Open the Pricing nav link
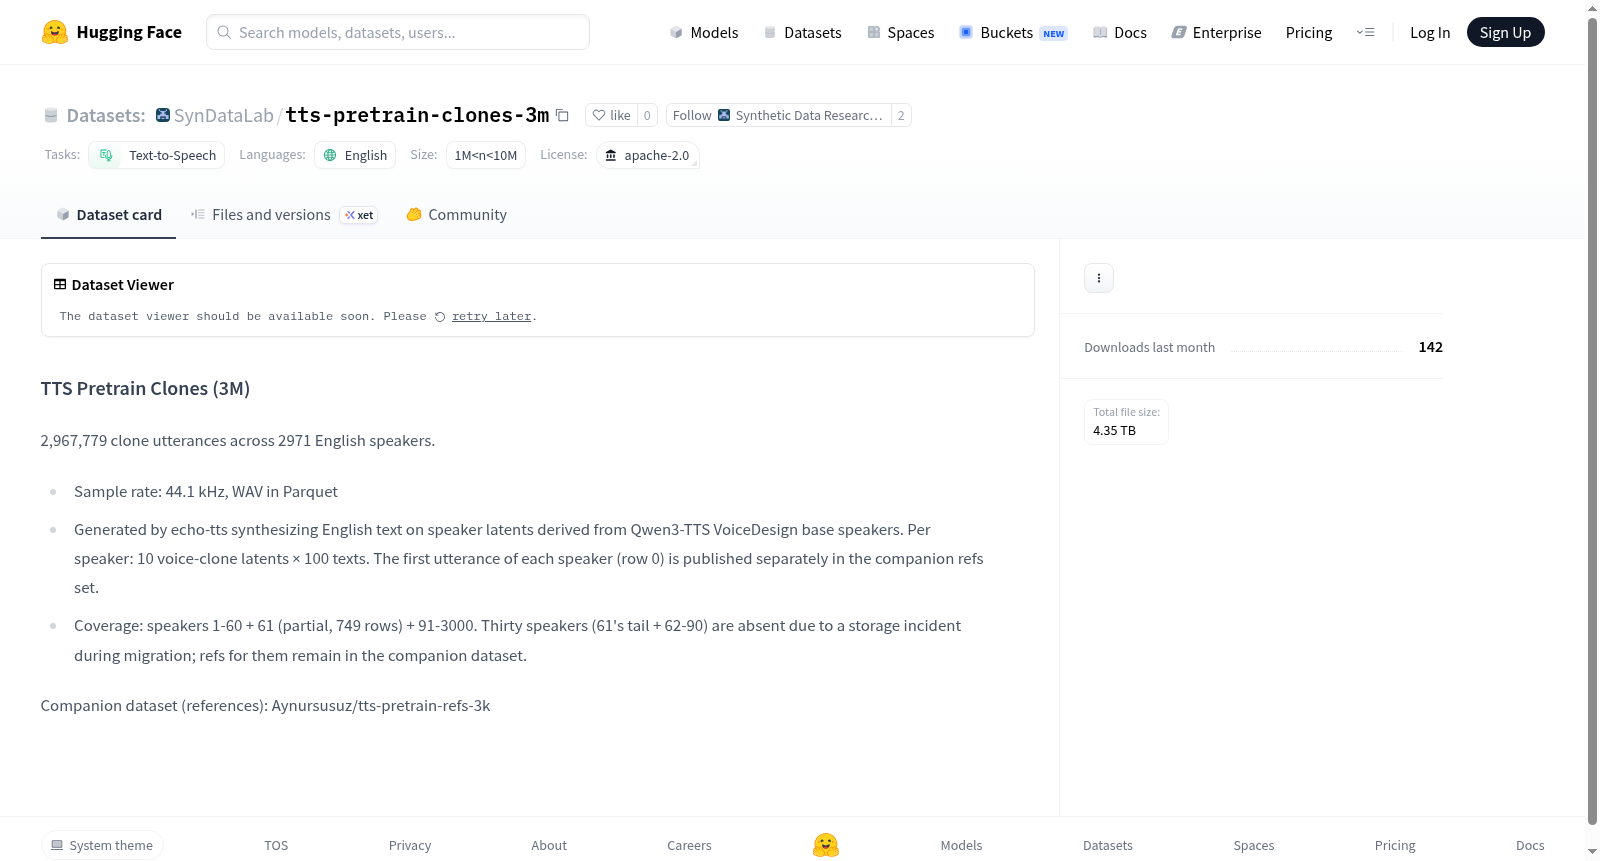This screenshot has width=1600, height=861. [1309, 32]
